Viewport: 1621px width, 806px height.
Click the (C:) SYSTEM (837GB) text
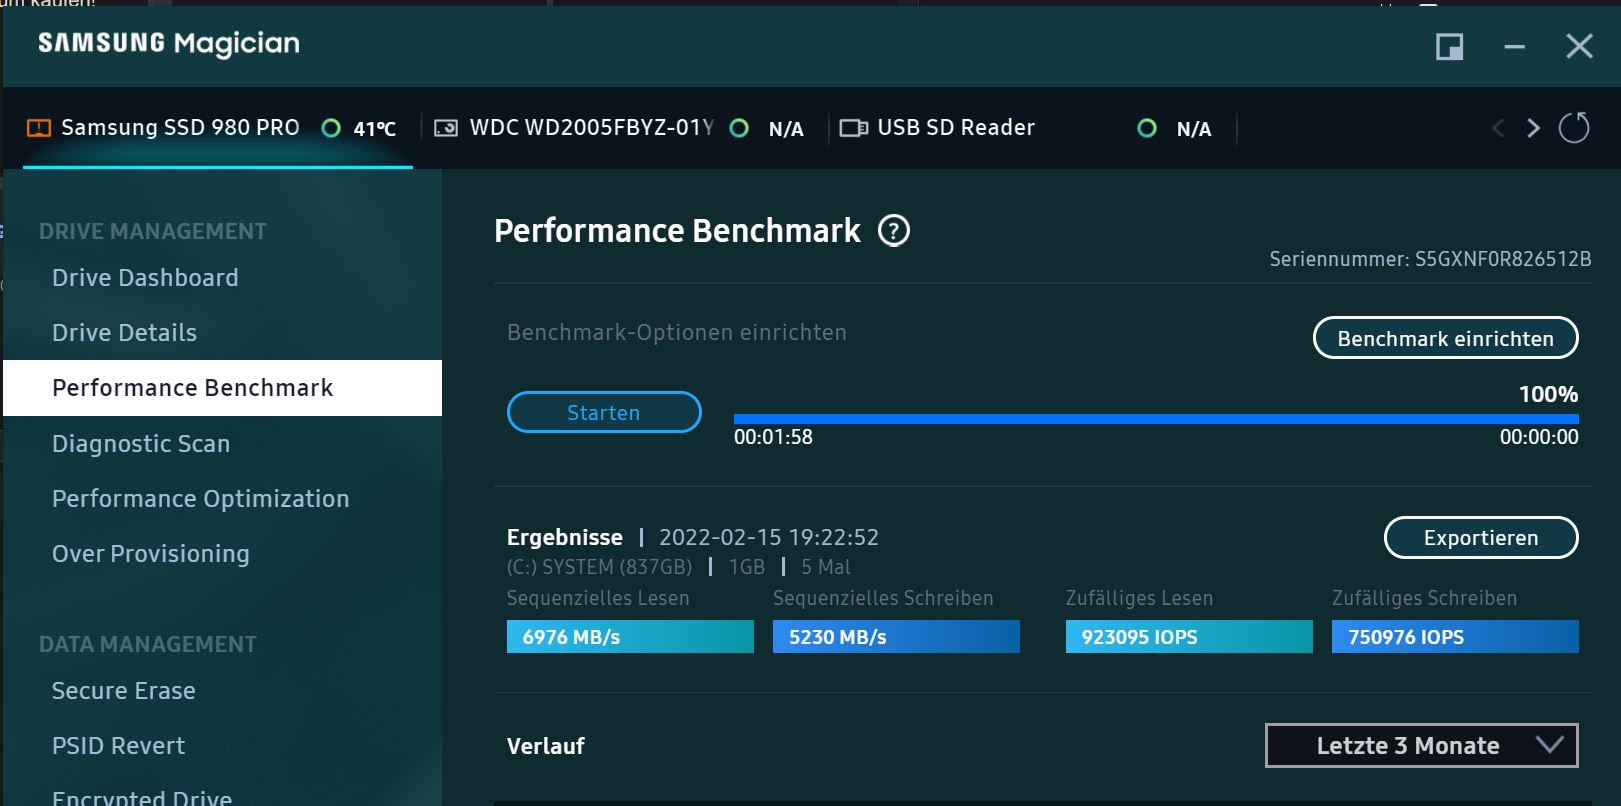[x=600, y=567]
